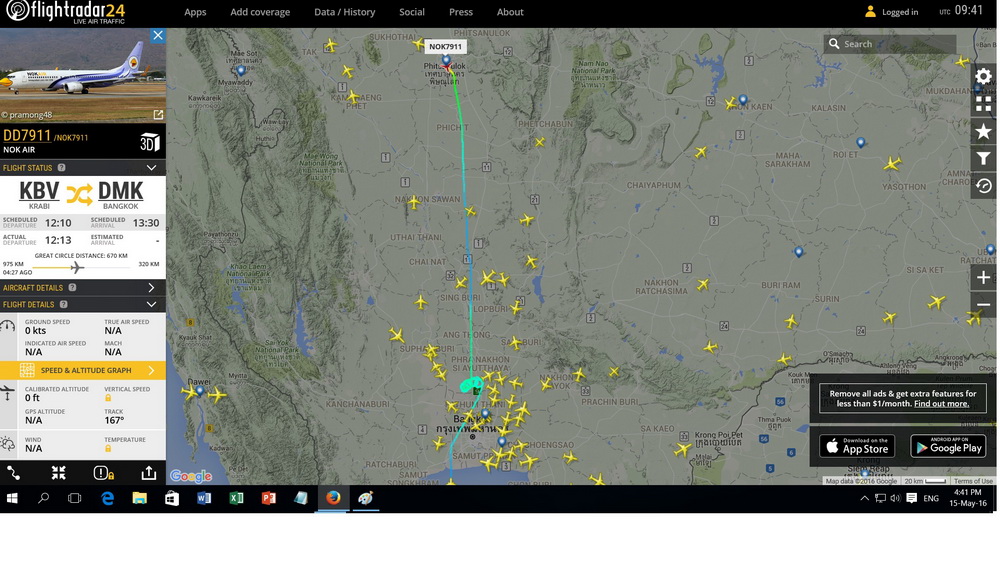Show route icon in bottom bar
This screenshot has width=1000, height=563.
[13, 472]
